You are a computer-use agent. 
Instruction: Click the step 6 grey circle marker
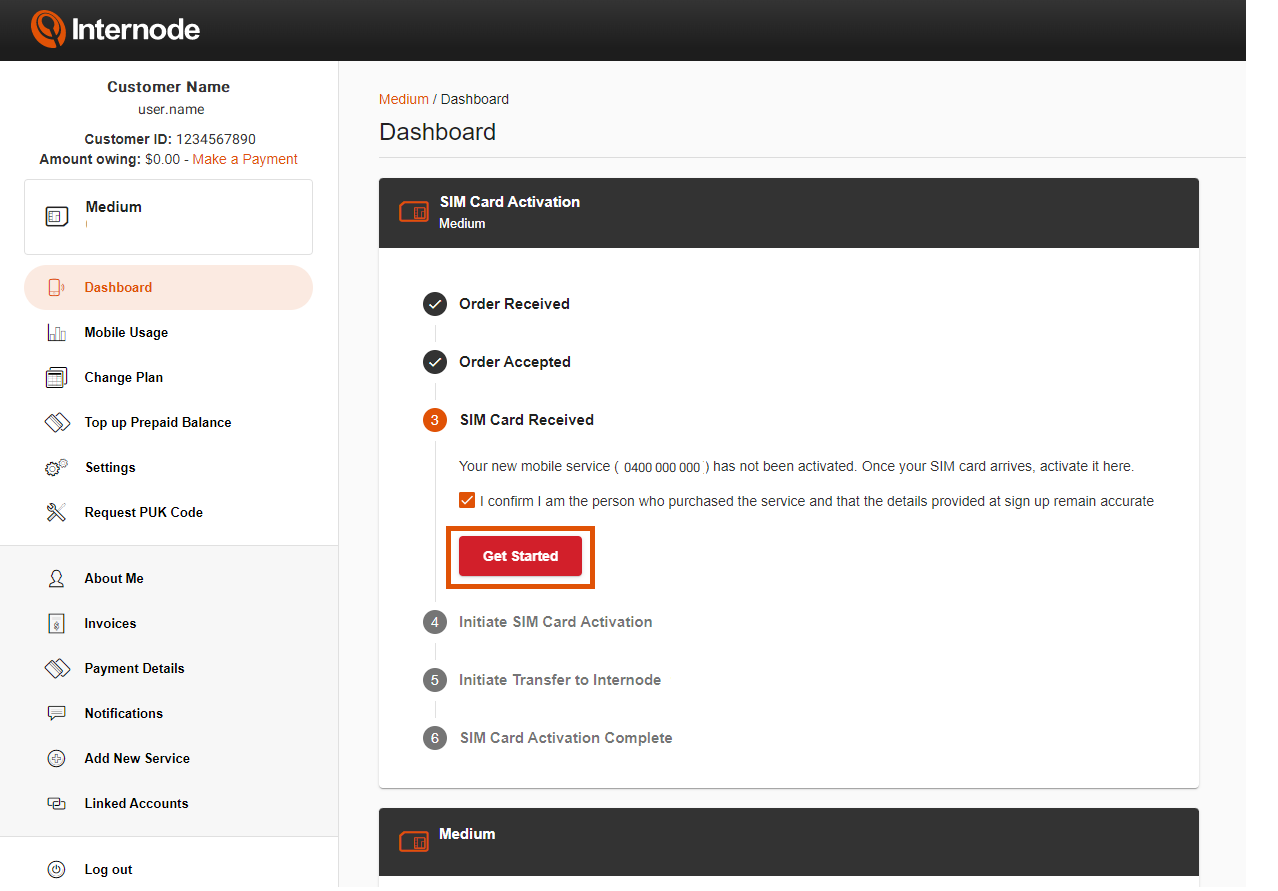435,738
